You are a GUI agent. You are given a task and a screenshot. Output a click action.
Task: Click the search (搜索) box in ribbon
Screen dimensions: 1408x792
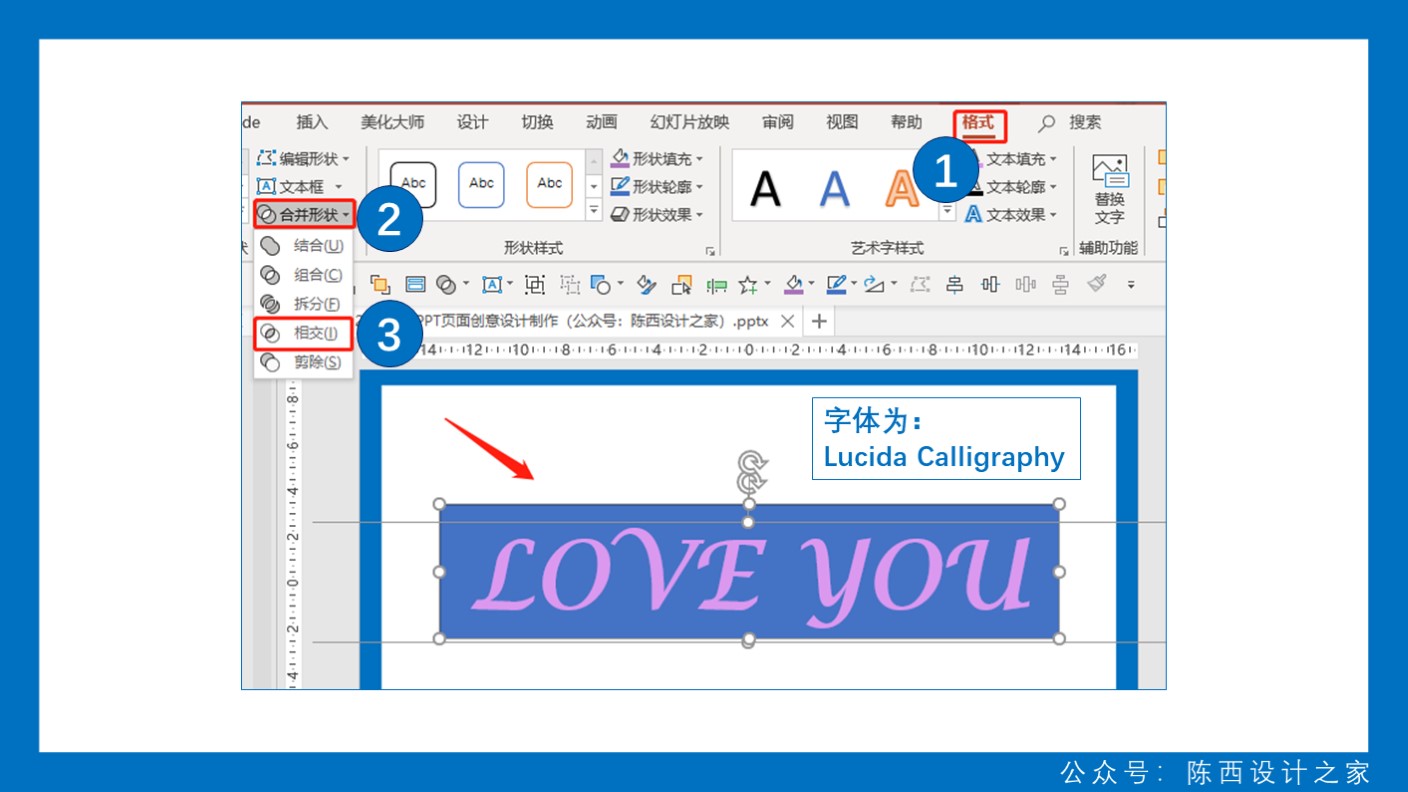click(1085, 122)
